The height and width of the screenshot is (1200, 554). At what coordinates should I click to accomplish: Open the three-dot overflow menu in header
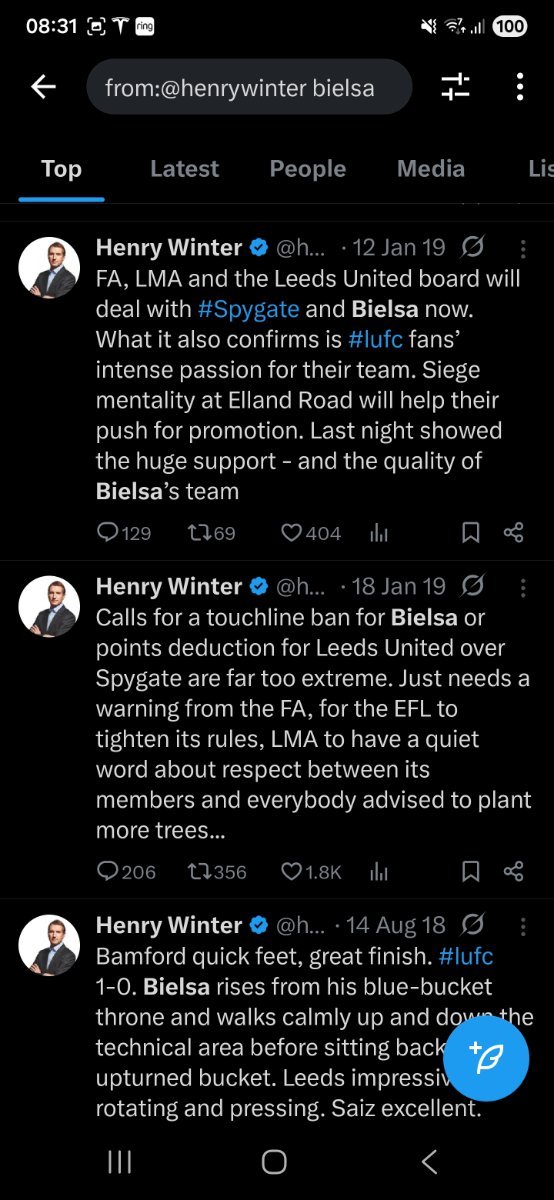520,88
